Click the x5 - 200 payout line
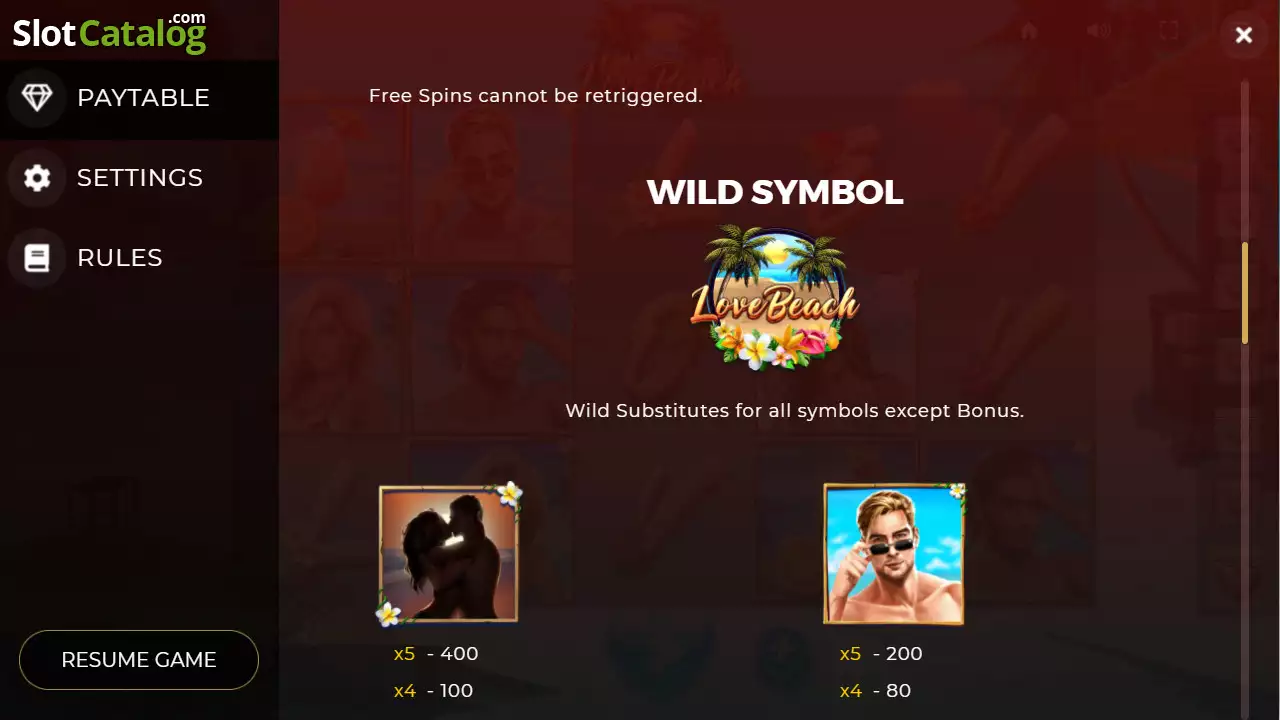1280x720 pixels. point(881,654)
